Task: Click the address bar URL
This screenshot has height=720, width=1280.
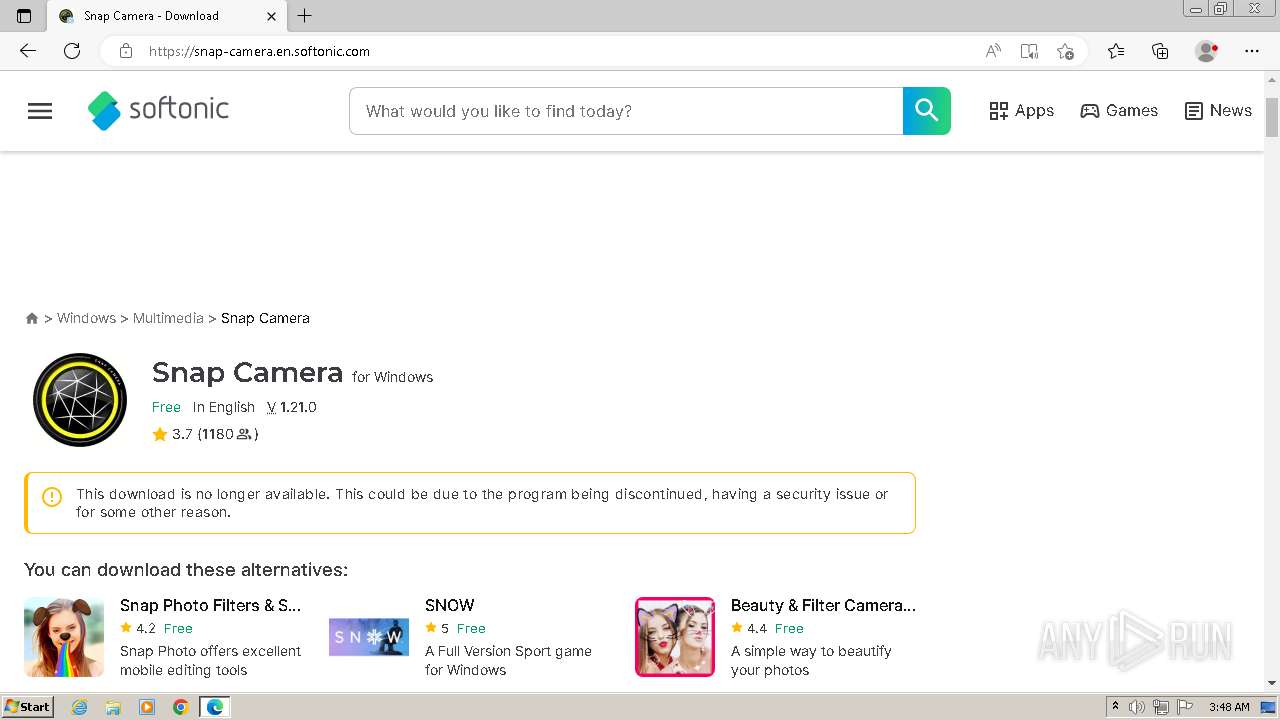Action: [259, 51]
